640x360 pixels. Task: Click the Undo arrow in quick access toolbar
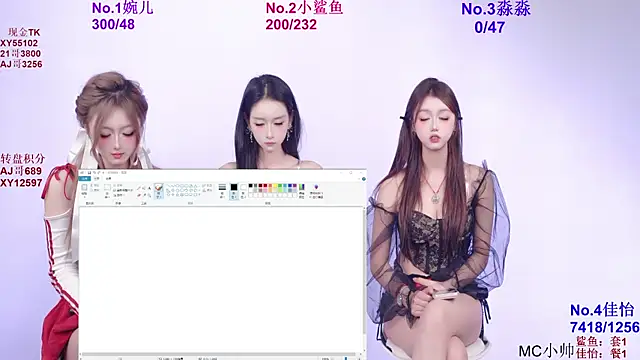click(94, 173)
